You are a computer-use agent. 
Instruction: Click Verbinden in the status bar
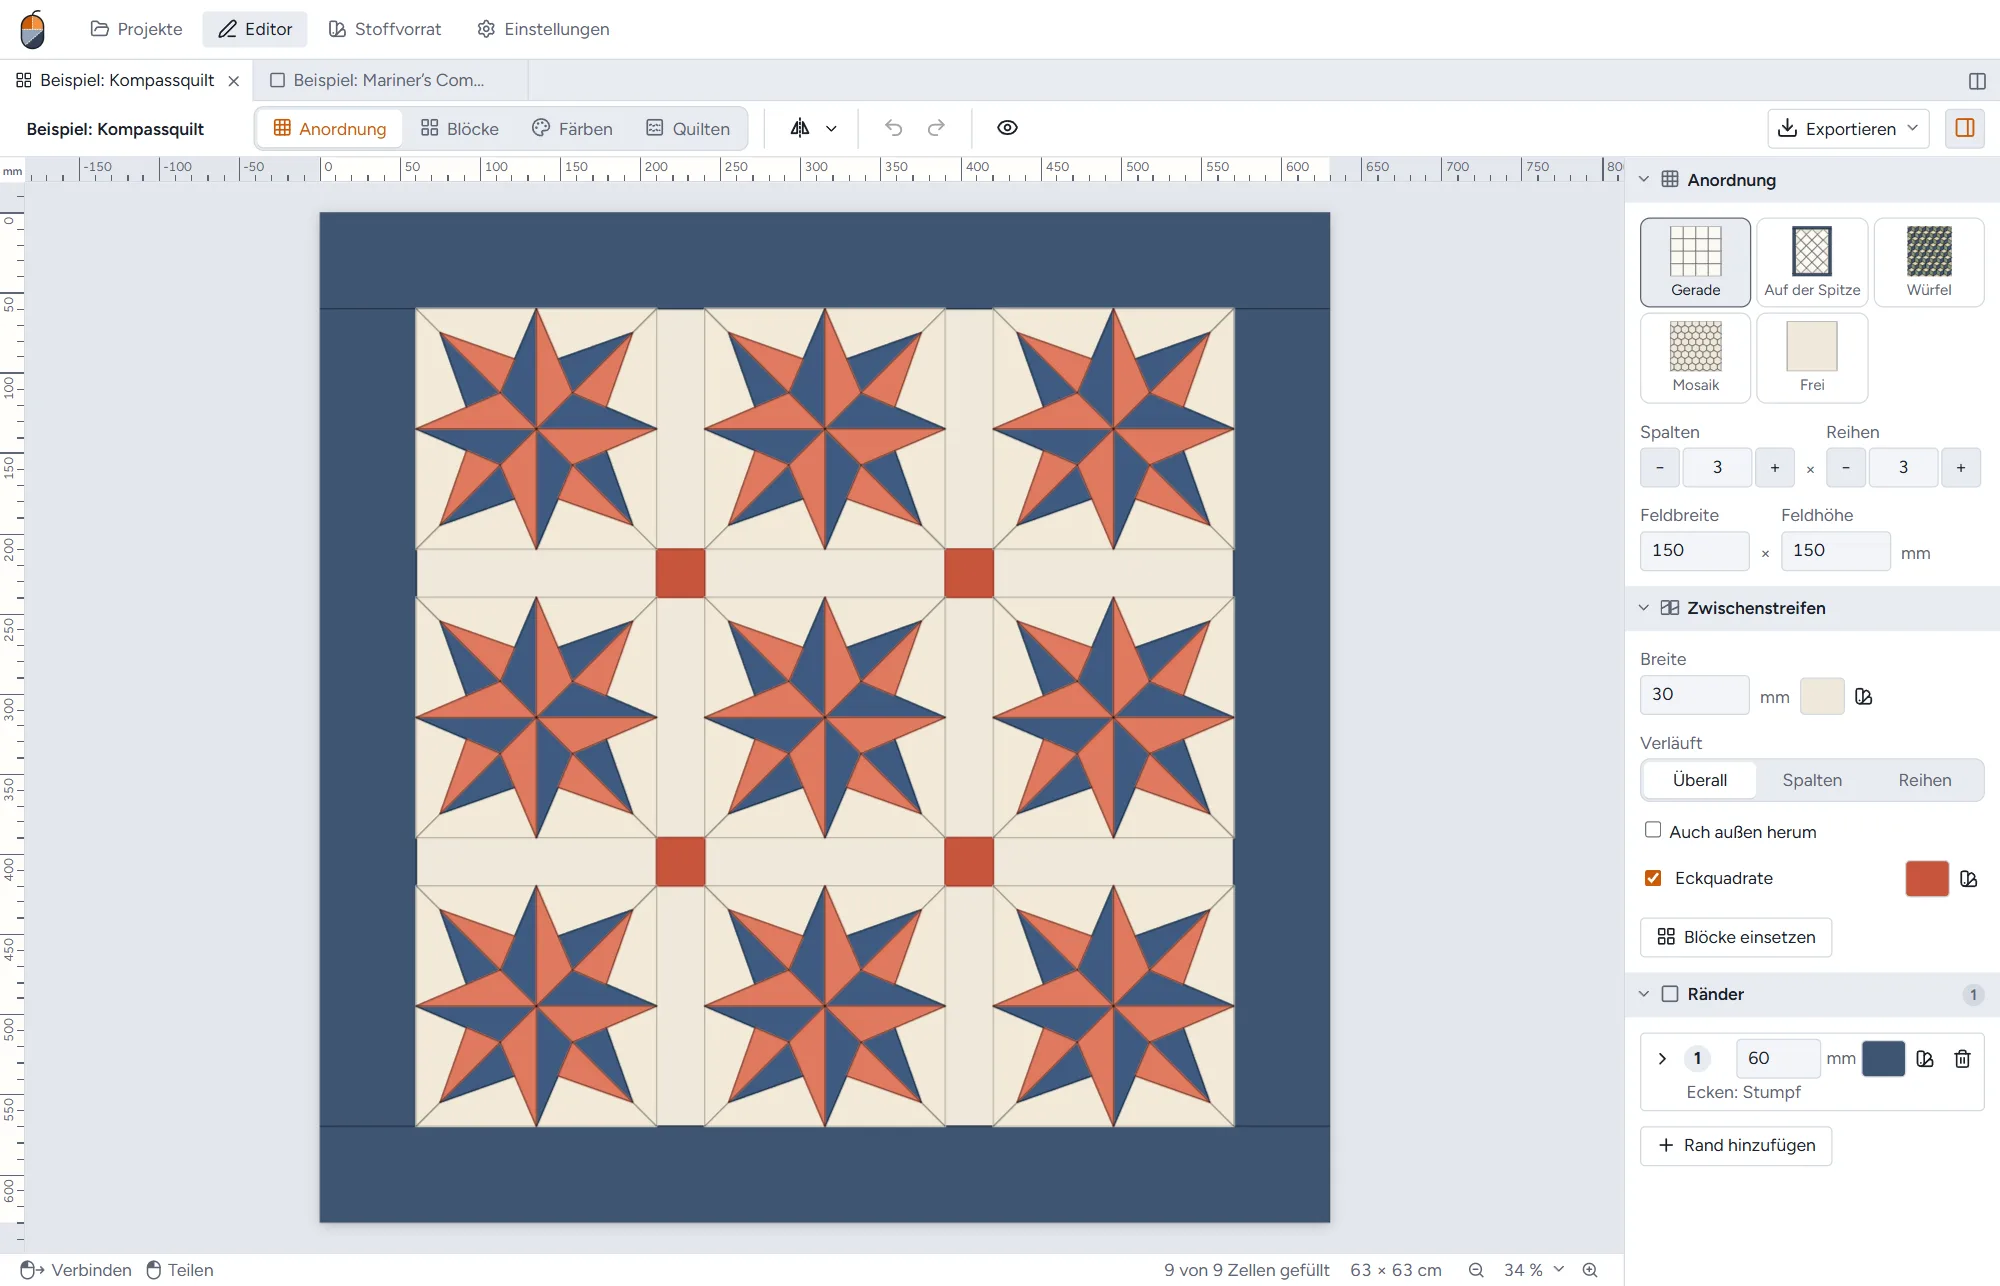point(76,1270)
